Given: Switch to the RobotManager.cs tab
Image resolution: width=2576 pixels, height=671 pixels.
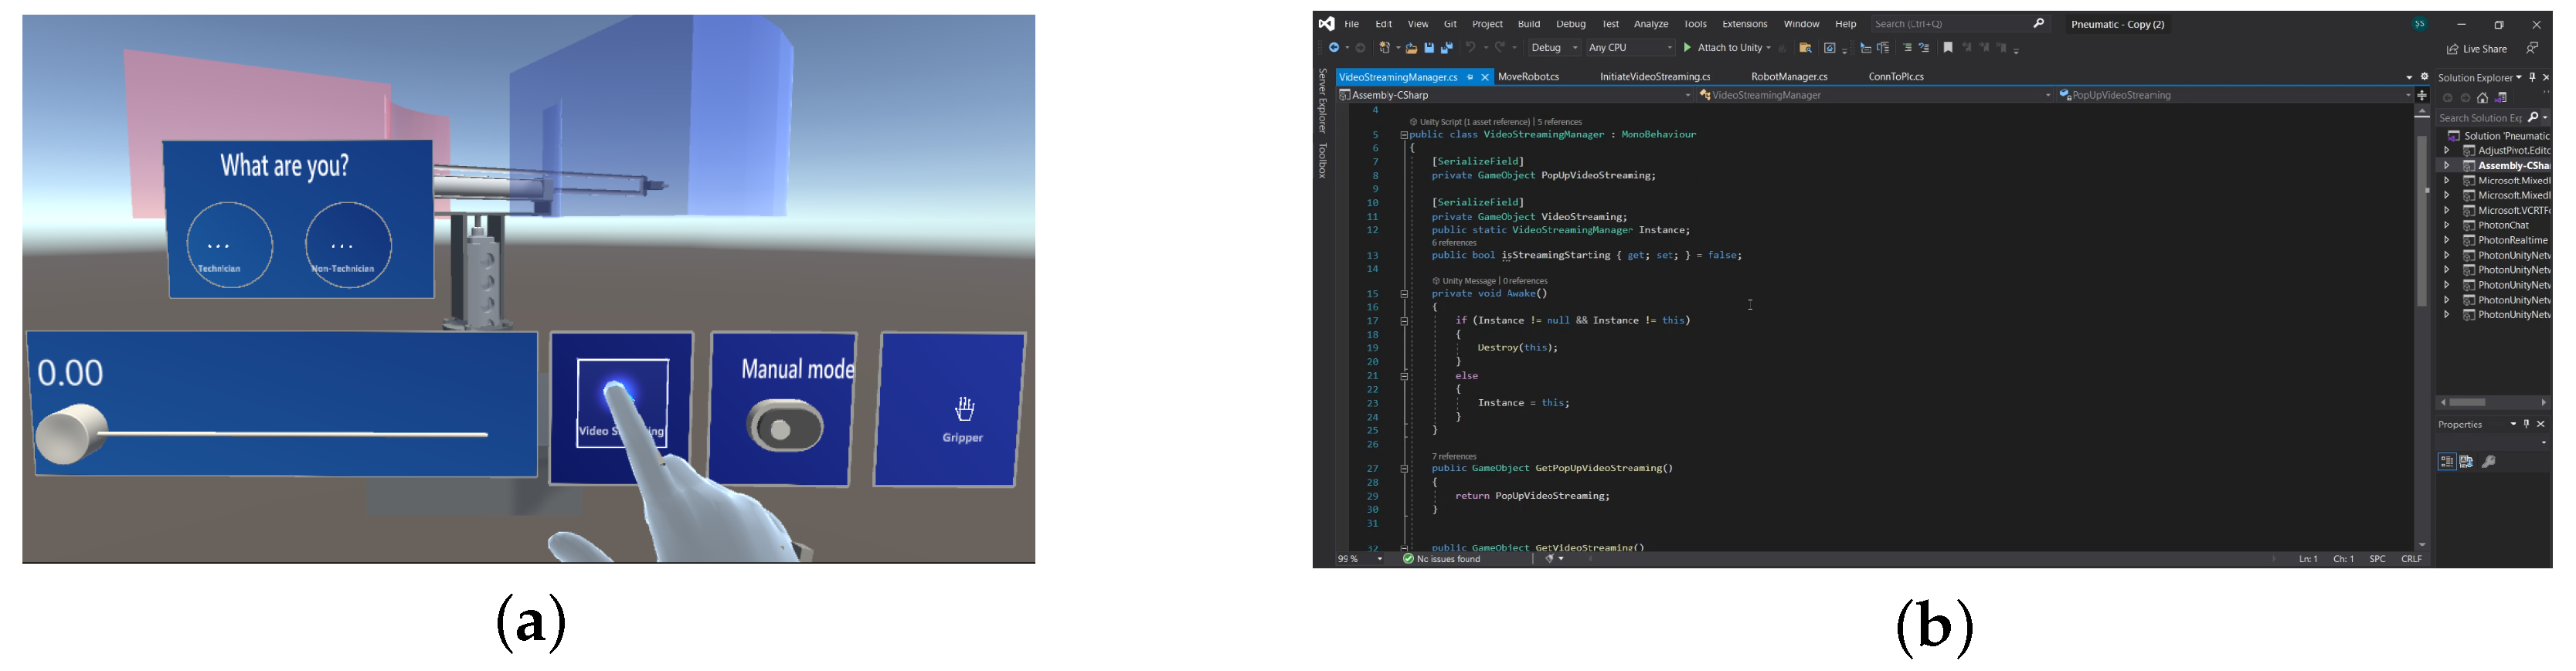Looking at the screenshot, I should tap(1789, 77).
